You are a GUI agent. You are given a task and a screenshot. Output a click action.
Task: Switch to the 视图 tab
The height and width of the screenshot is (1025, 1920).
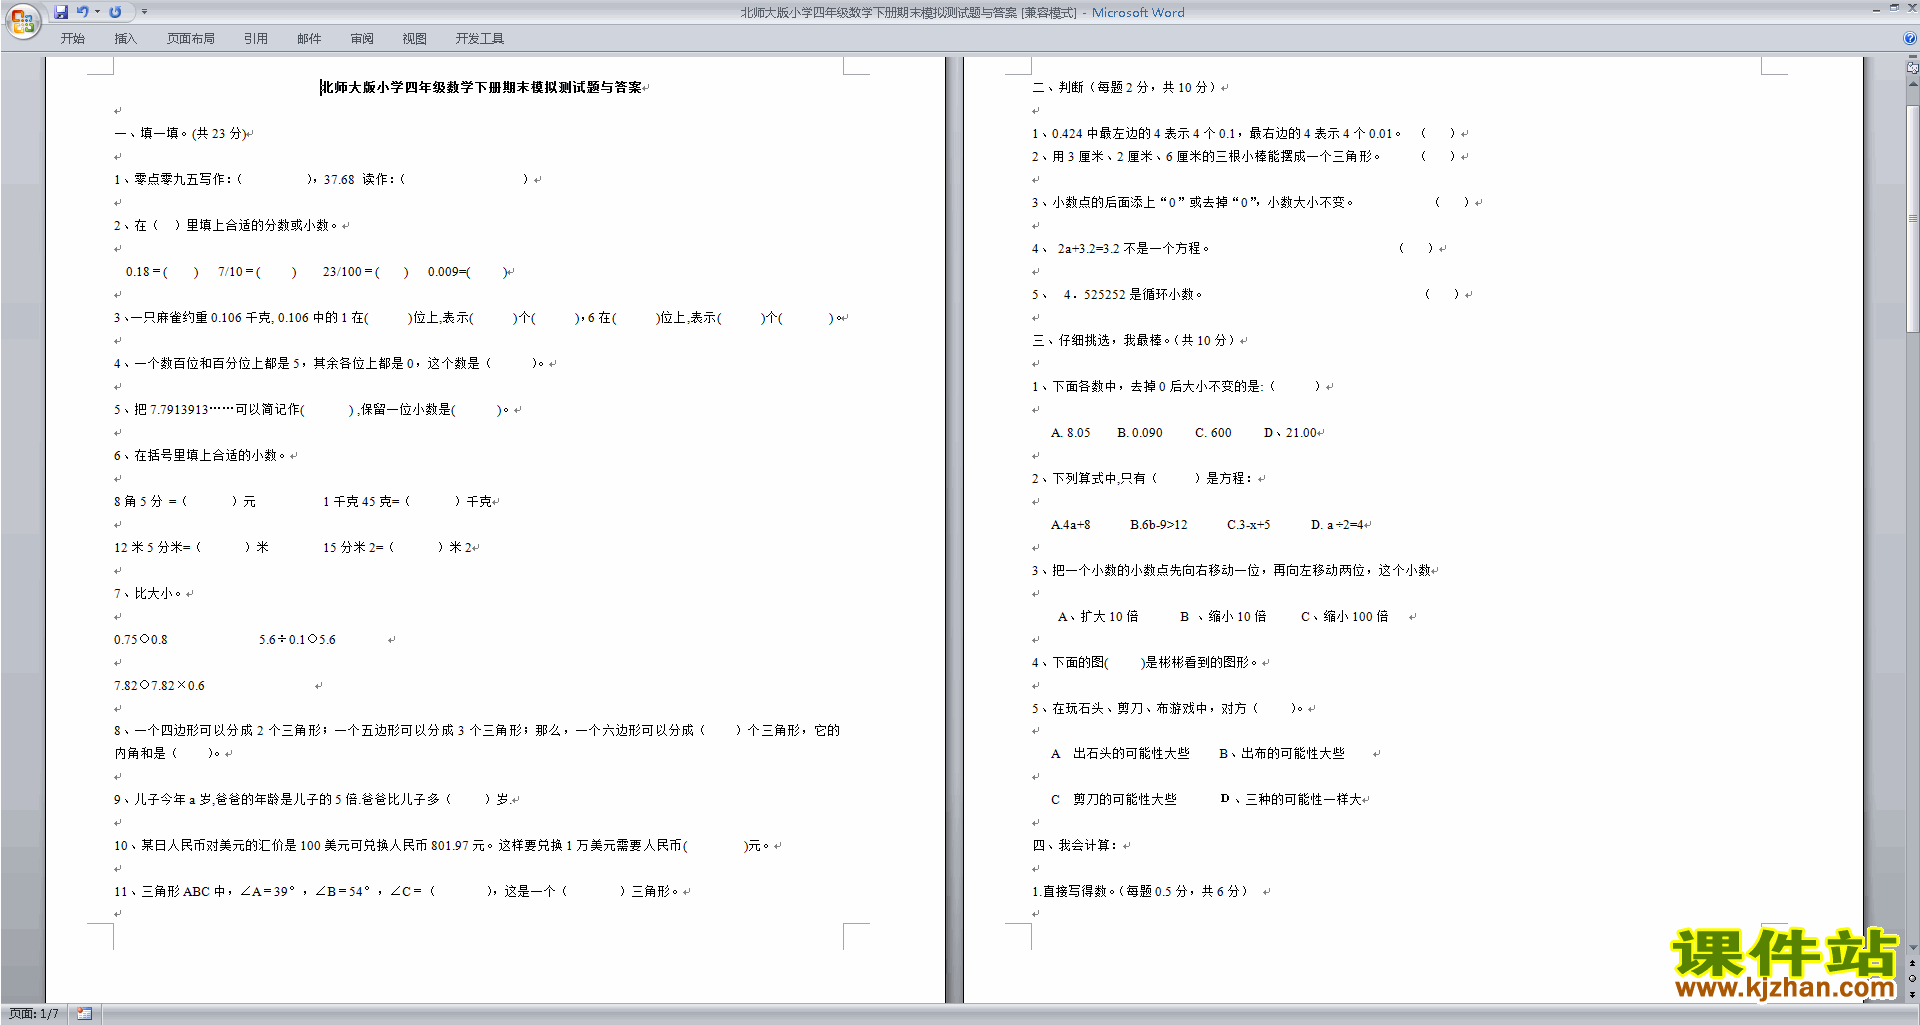pos(415,39)
